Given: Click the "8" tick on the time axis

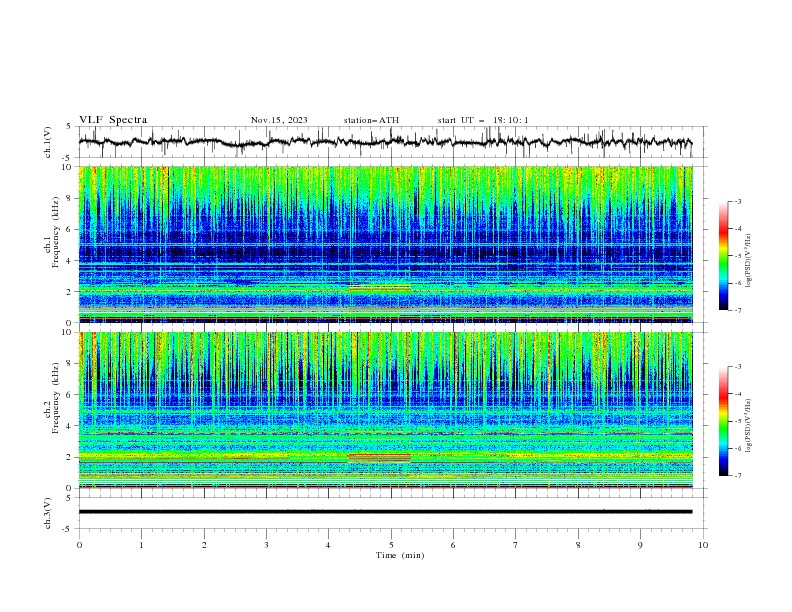Looking at the screenshot, I should (578, 545).
